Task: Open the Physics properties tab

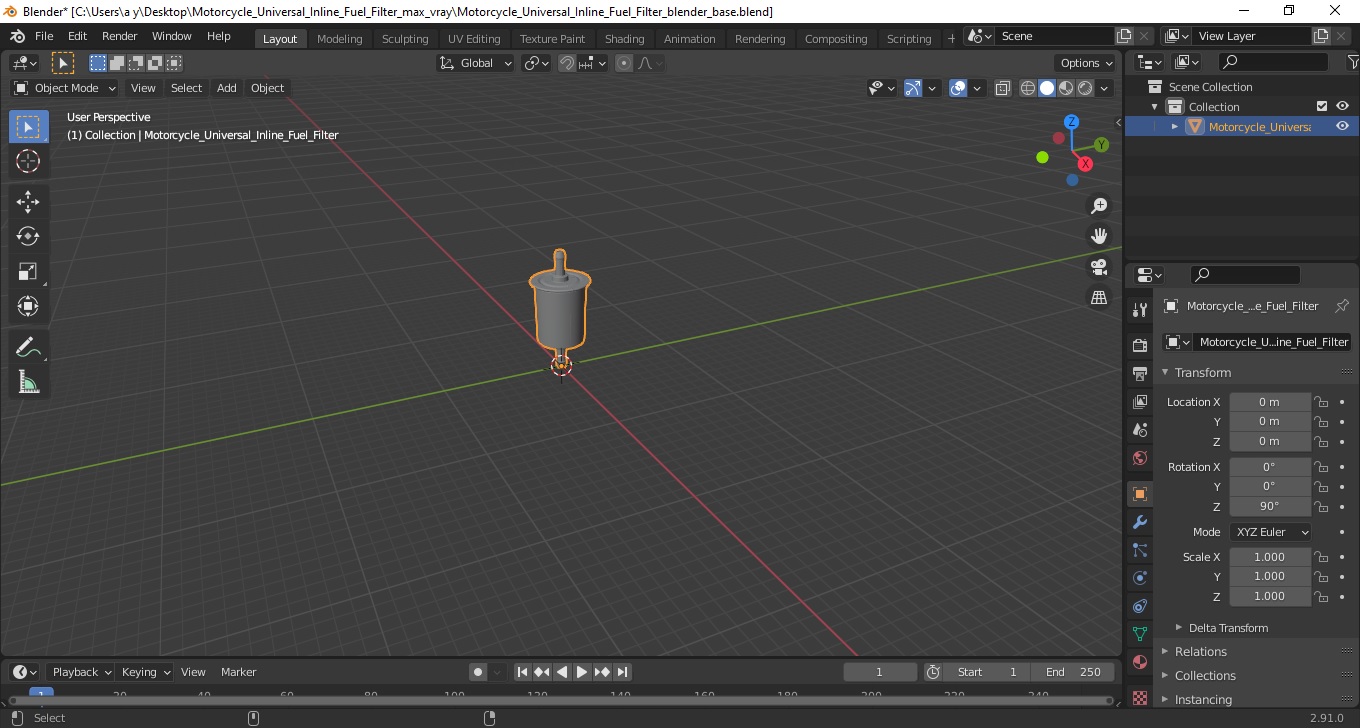Action: 1140,578
